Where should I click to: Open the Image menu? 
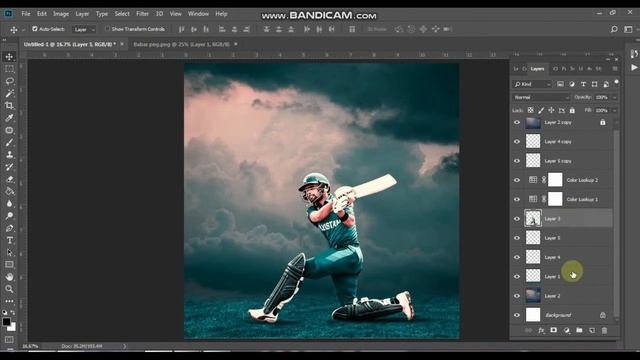[61, 14]
